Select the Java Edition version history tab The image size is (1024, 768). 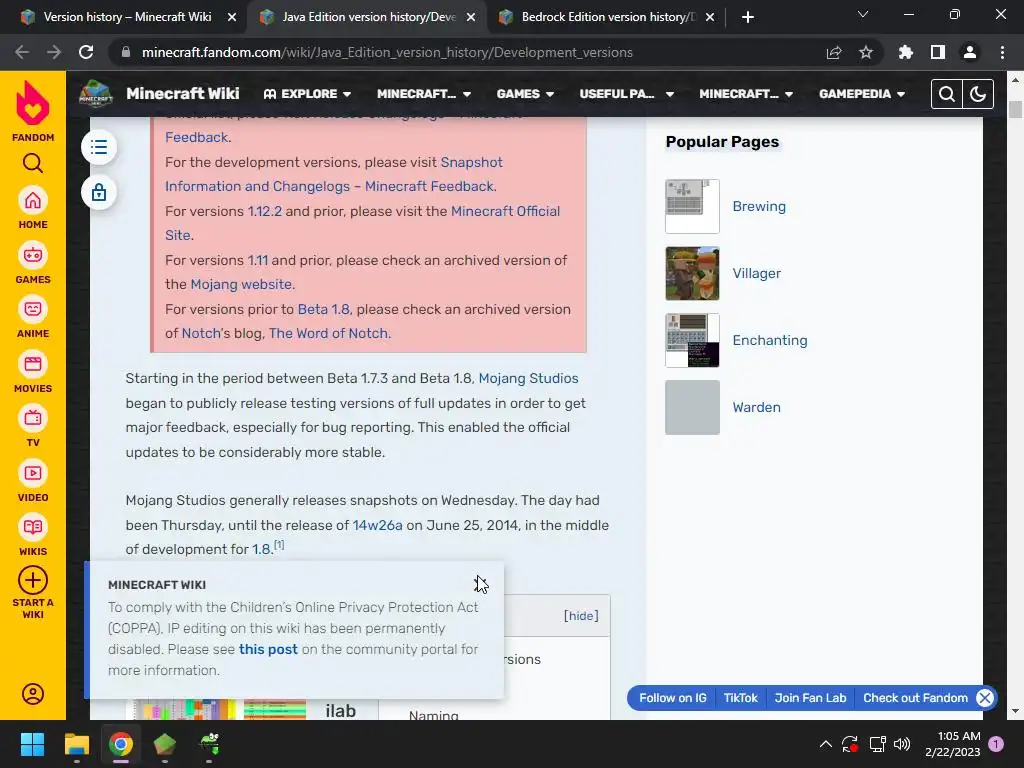tap(369, 17)
